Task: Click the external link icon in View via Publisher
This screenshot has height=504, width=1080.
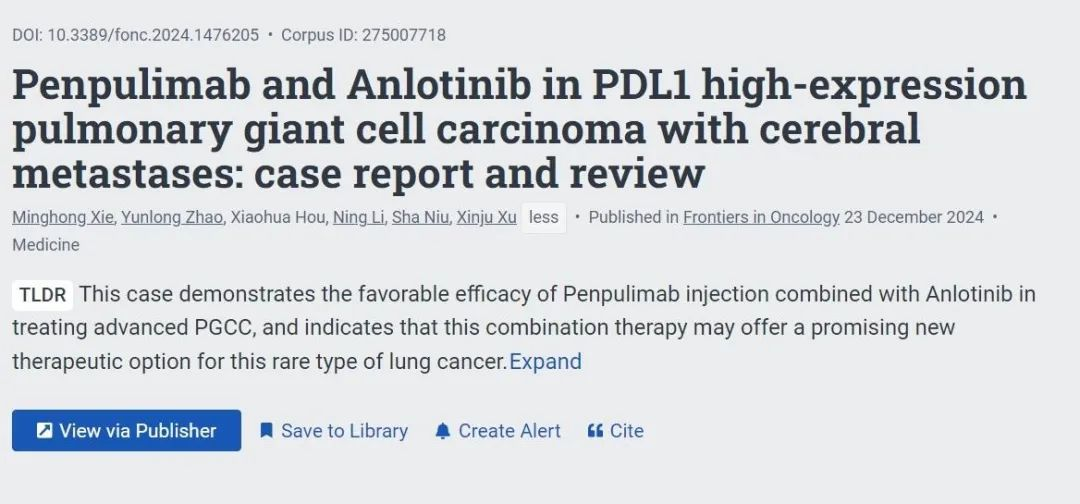Action: point(44,431)
